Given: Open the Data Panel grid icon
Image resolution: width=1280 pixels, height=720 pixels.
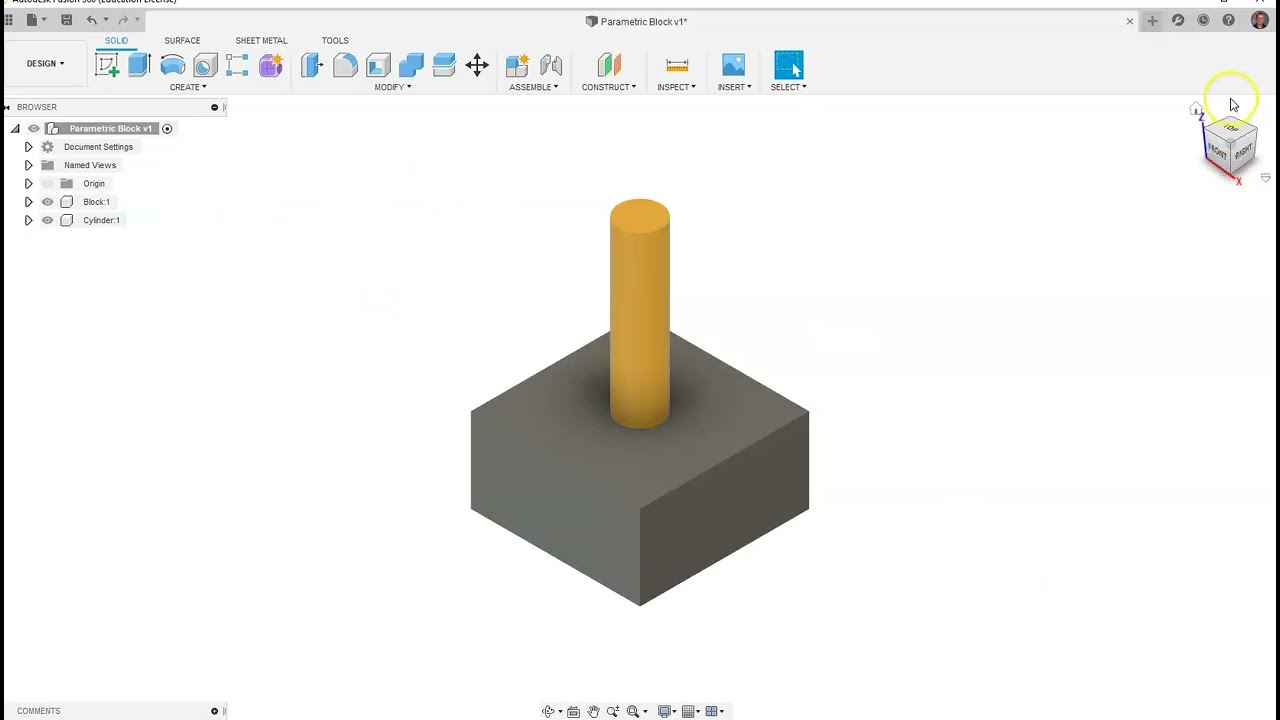Looking at the screenshot, I should pos(9,20).
